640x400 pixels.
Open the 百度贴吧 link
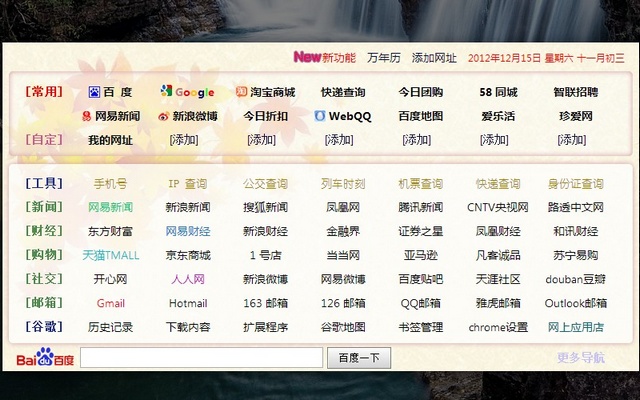(x=420, y=279)
